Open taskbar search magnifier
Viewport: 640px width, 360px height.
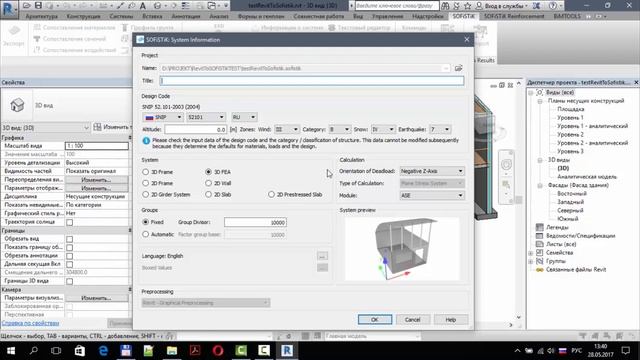click(34, 351)
